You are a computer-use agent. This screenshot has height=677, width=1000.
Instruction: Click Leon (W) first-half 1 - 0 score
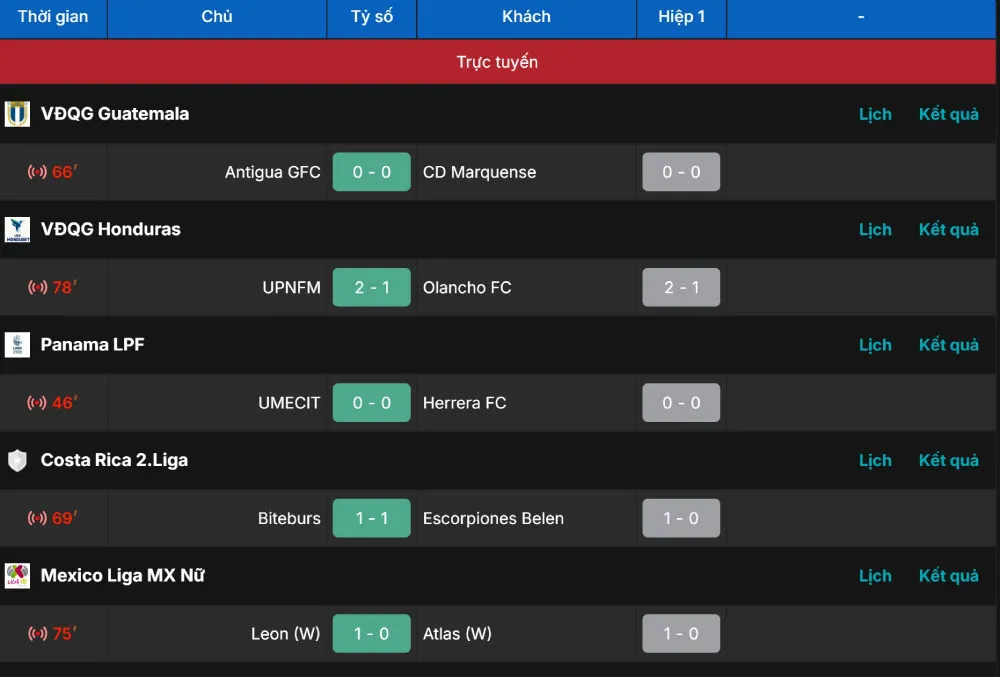click(x=681, y=634)
